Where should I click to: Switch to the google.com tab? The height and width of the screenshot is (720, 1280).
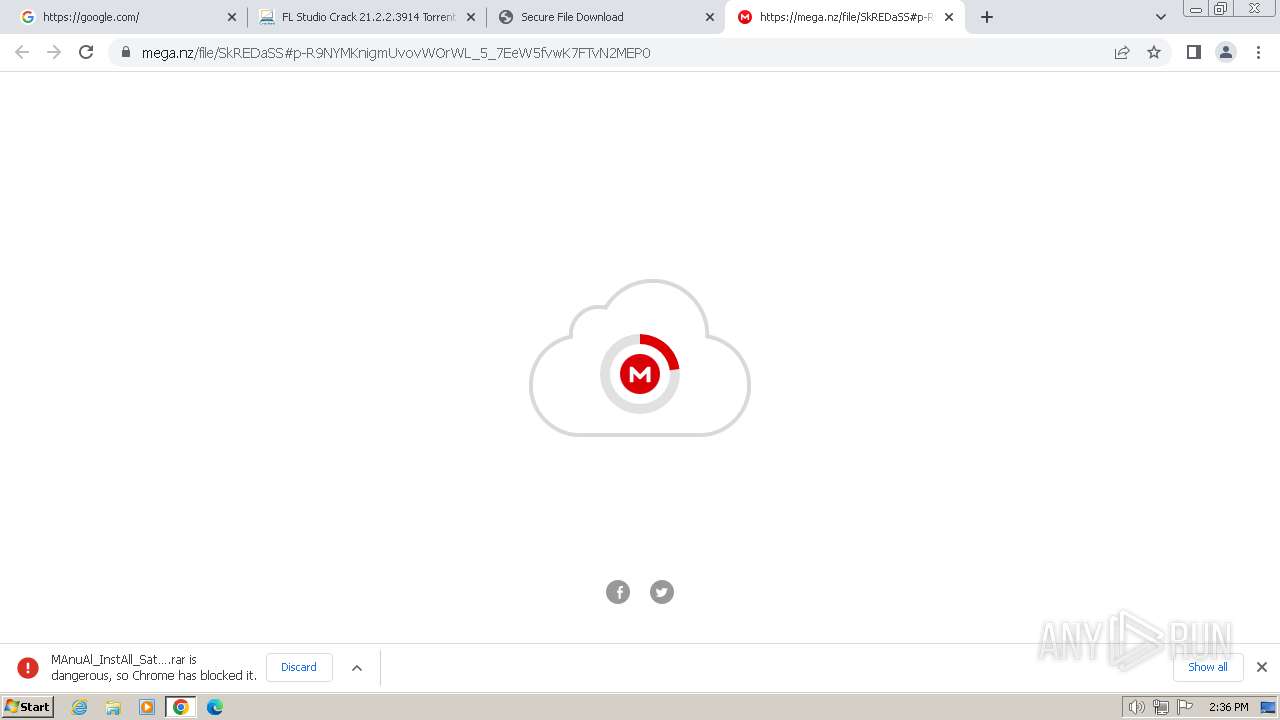[x=125, y=17]
